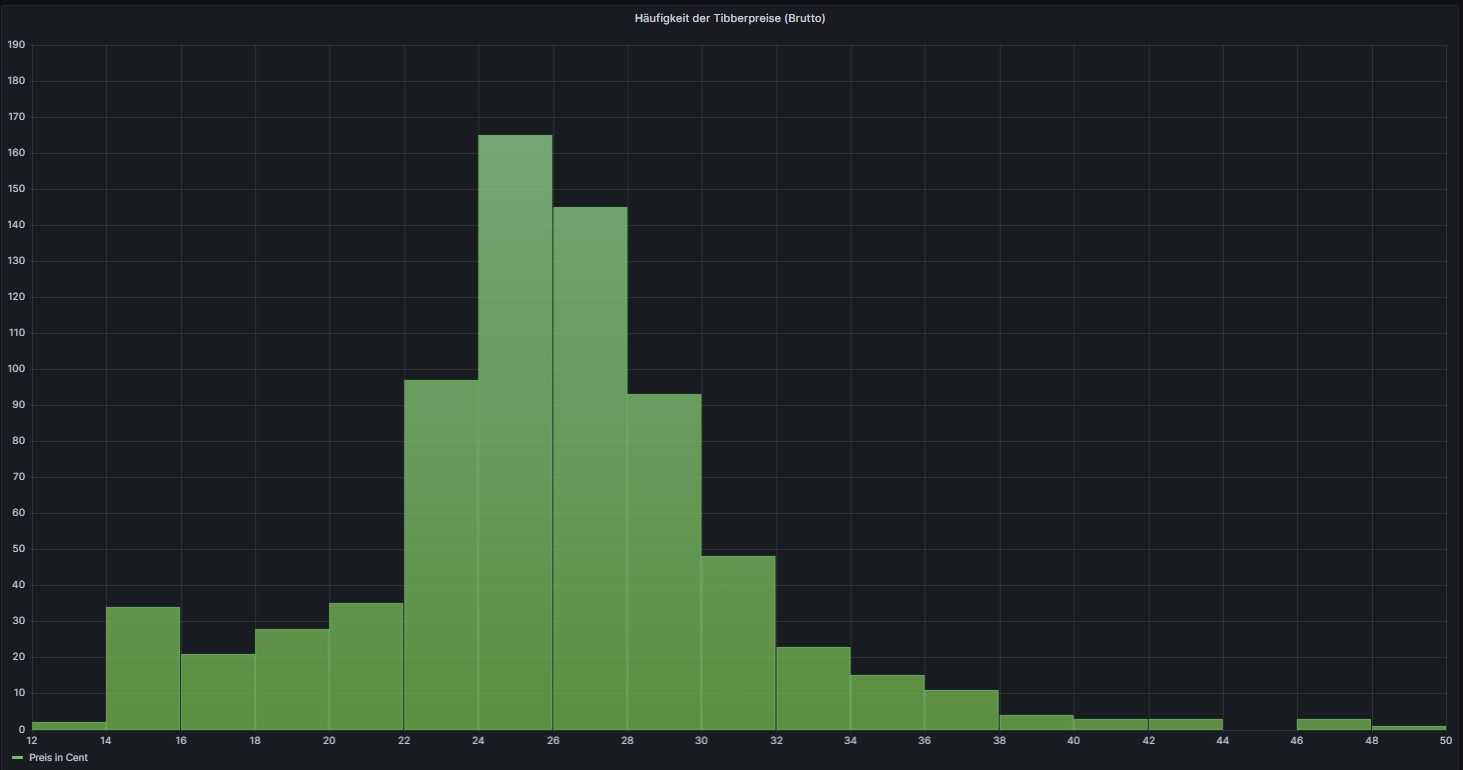This screenshot has height=770, width=1463.
Task: Click the y-axis label '140'
Action: click(15, 225)
